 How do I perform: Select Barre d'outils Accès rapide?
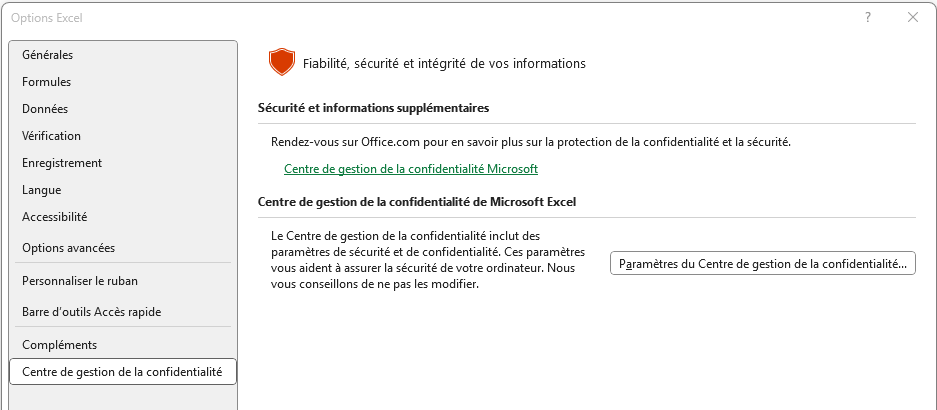91,312
